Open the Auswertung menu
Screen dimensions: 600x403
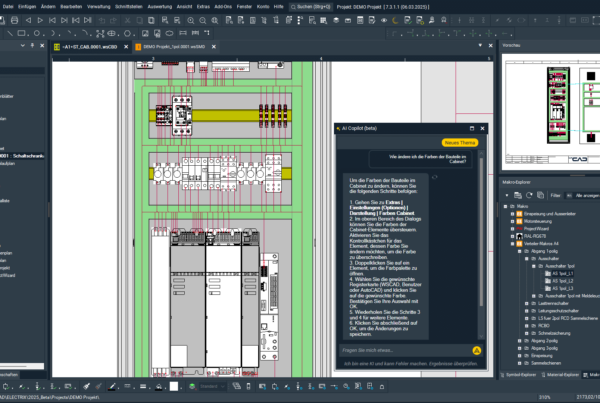click(159, 6)
